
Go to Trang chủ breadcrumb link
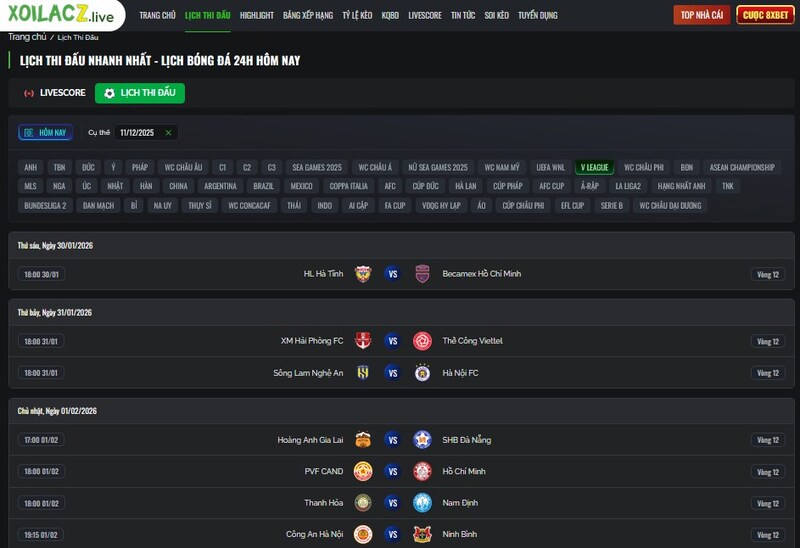click(x=27, y=37)
